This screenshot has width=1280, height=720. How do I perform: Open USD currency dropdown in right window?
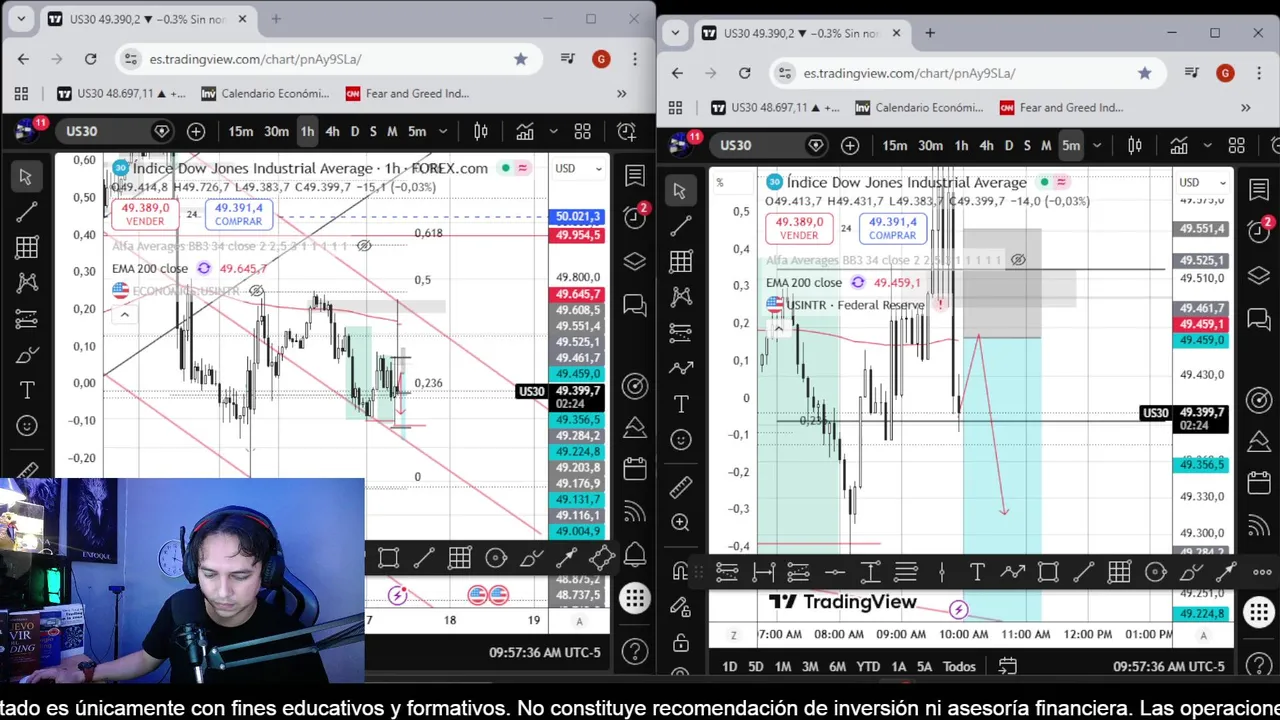click(x=1203, y=183)
